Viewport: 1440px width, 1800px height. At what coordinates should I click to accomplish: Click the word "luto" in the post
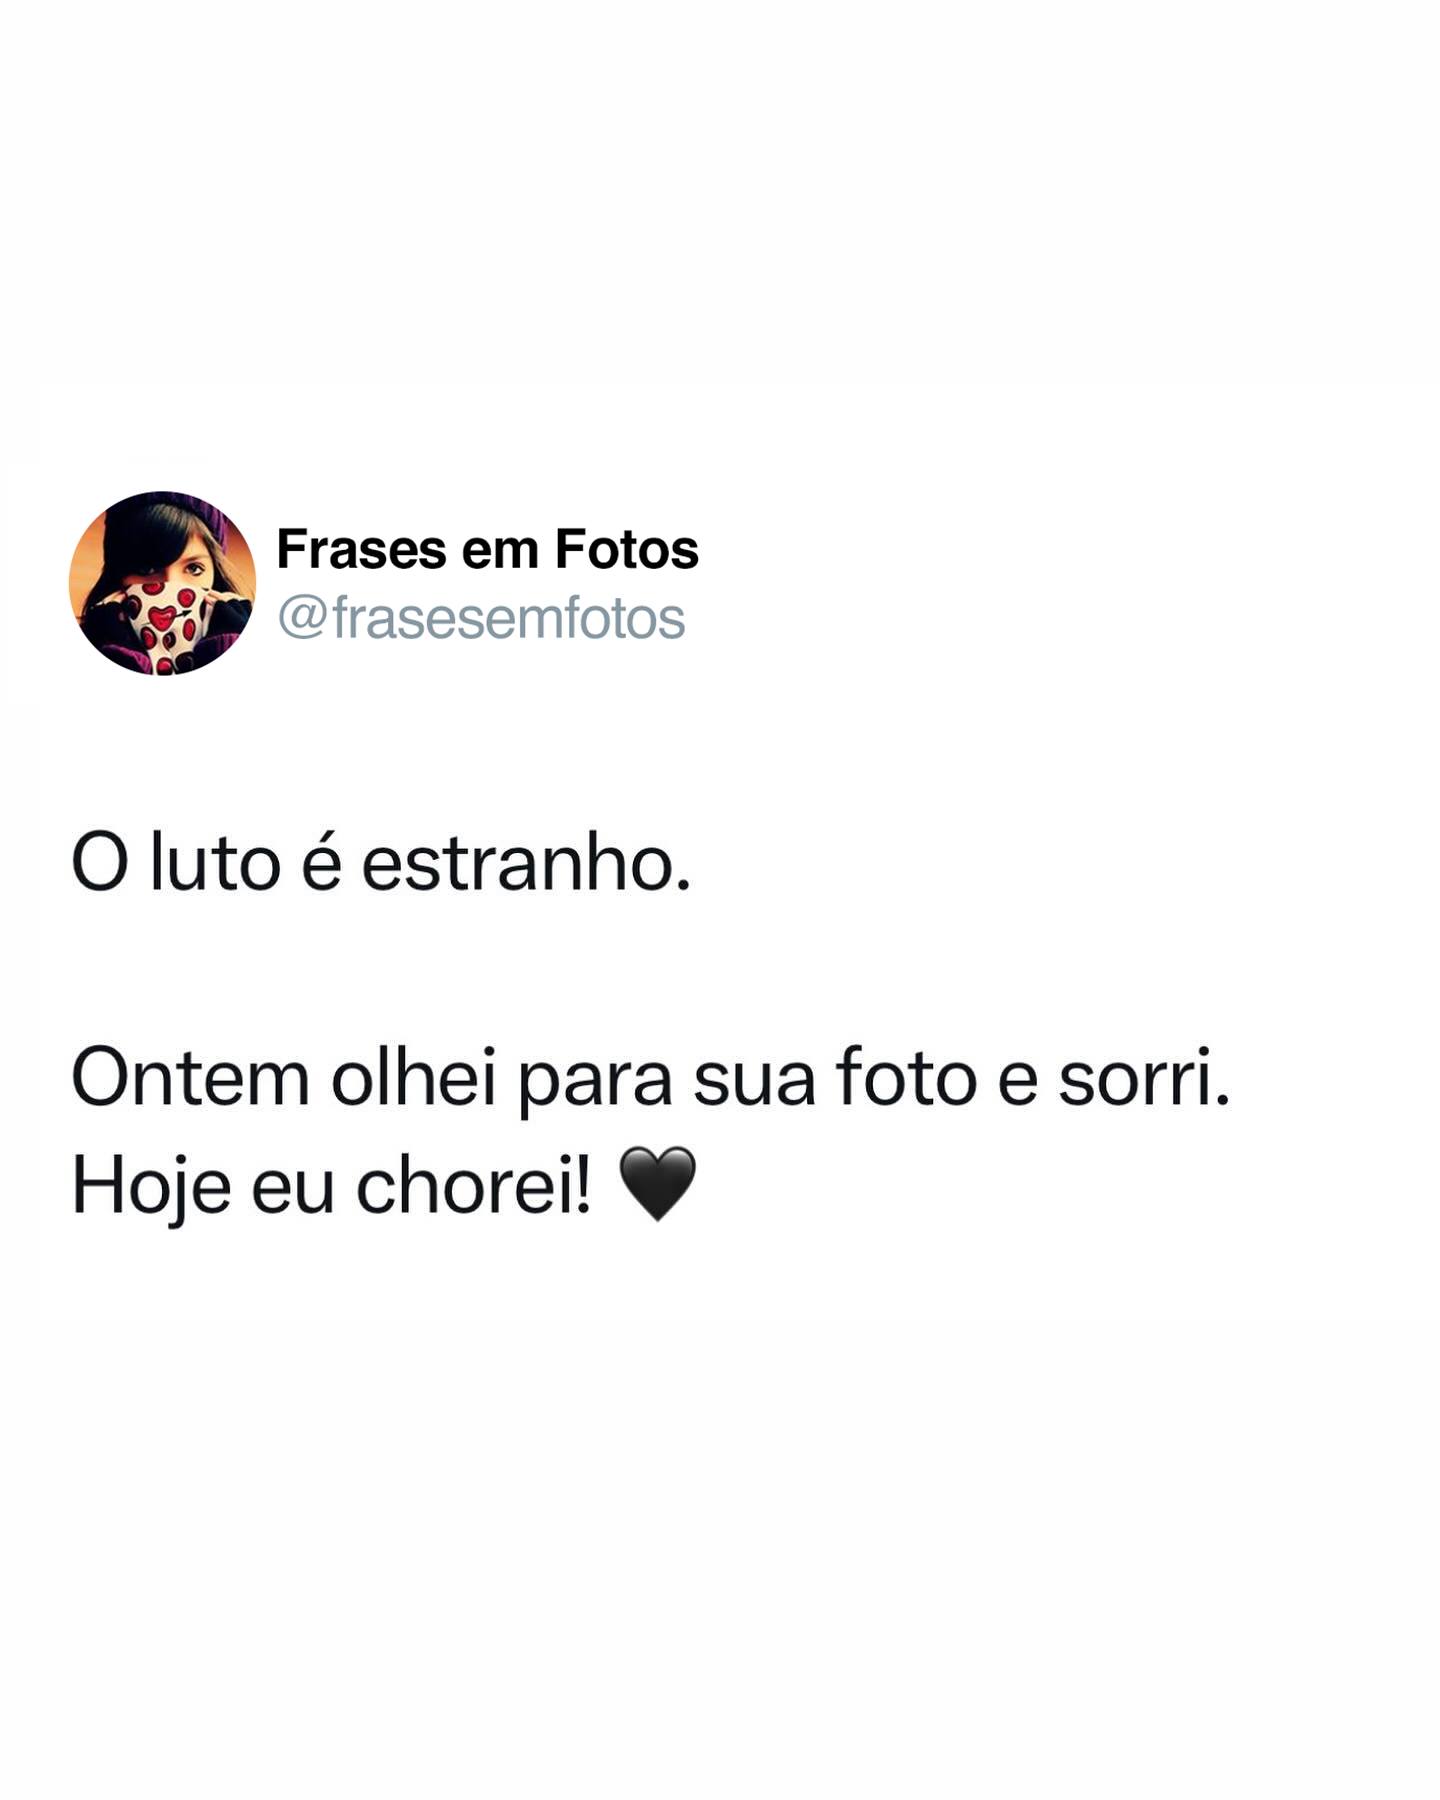point(215,863)
